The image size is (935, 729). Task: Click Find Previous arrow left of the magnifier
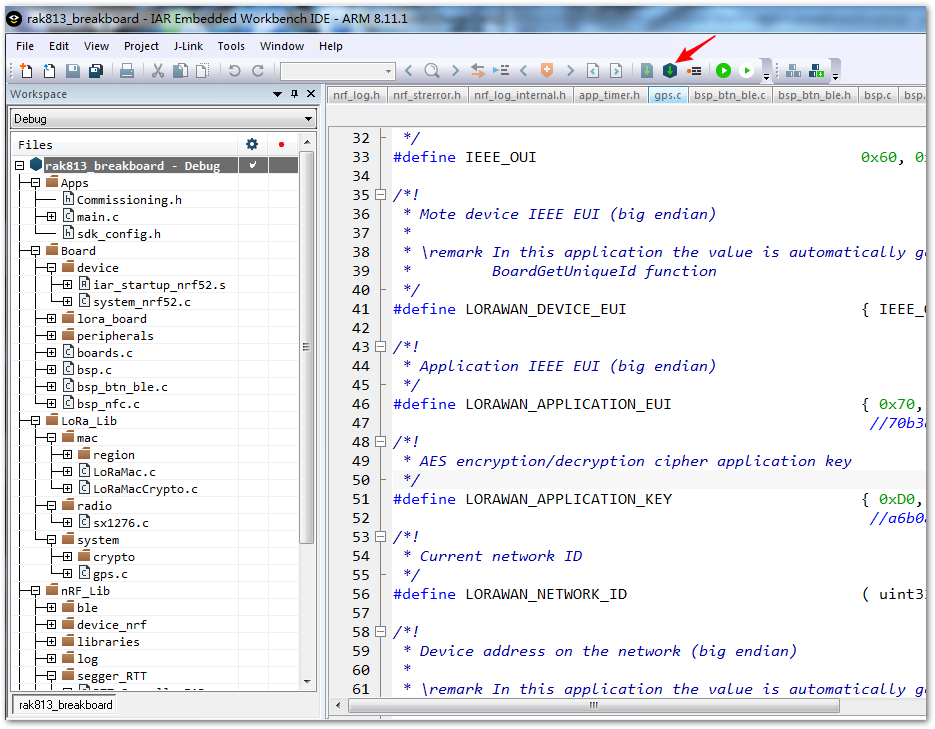point(408,71)
